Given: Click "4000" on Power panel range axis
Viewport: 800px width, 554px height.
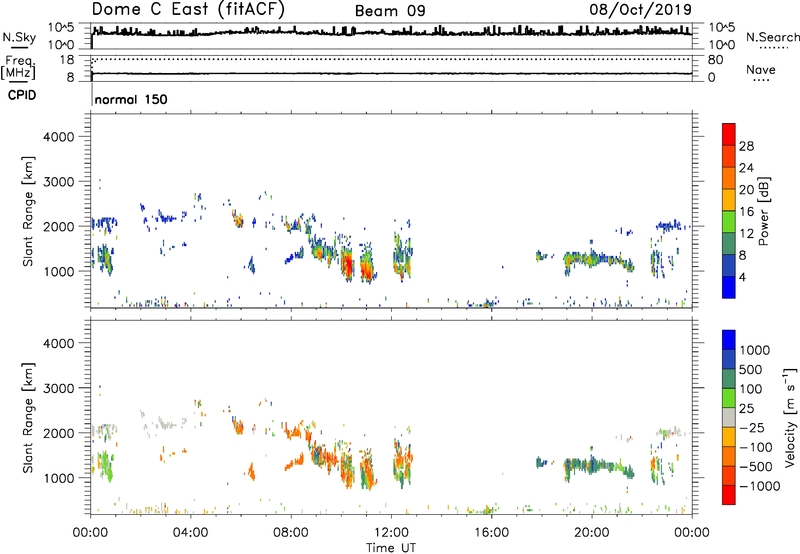Looking at the screenshot, I should pyautogui.click(x=58, y=137).
